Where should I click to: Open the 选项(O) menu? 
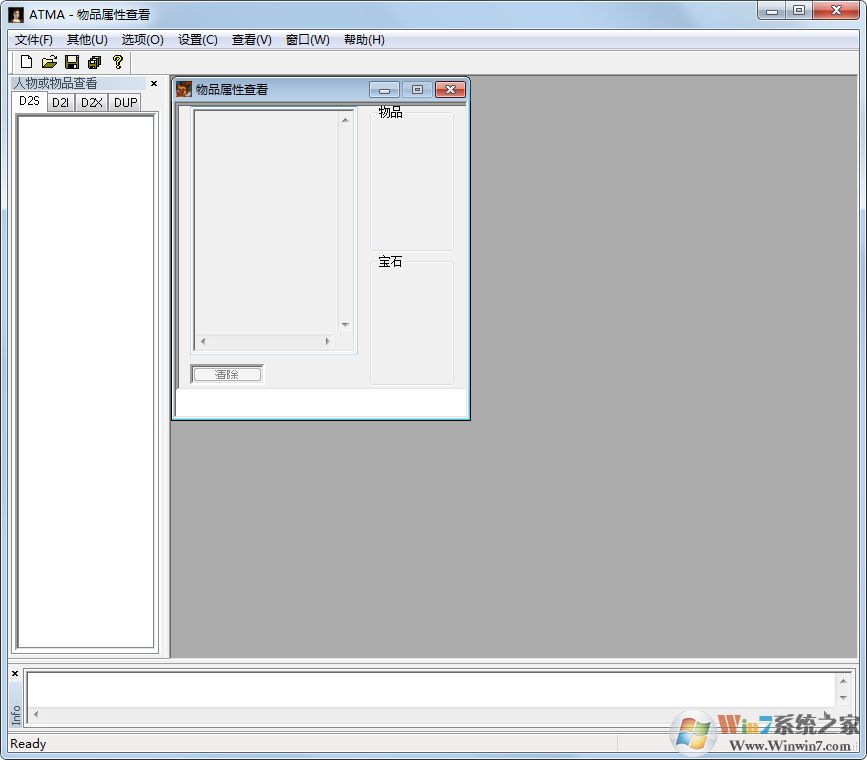coord(142,40)
